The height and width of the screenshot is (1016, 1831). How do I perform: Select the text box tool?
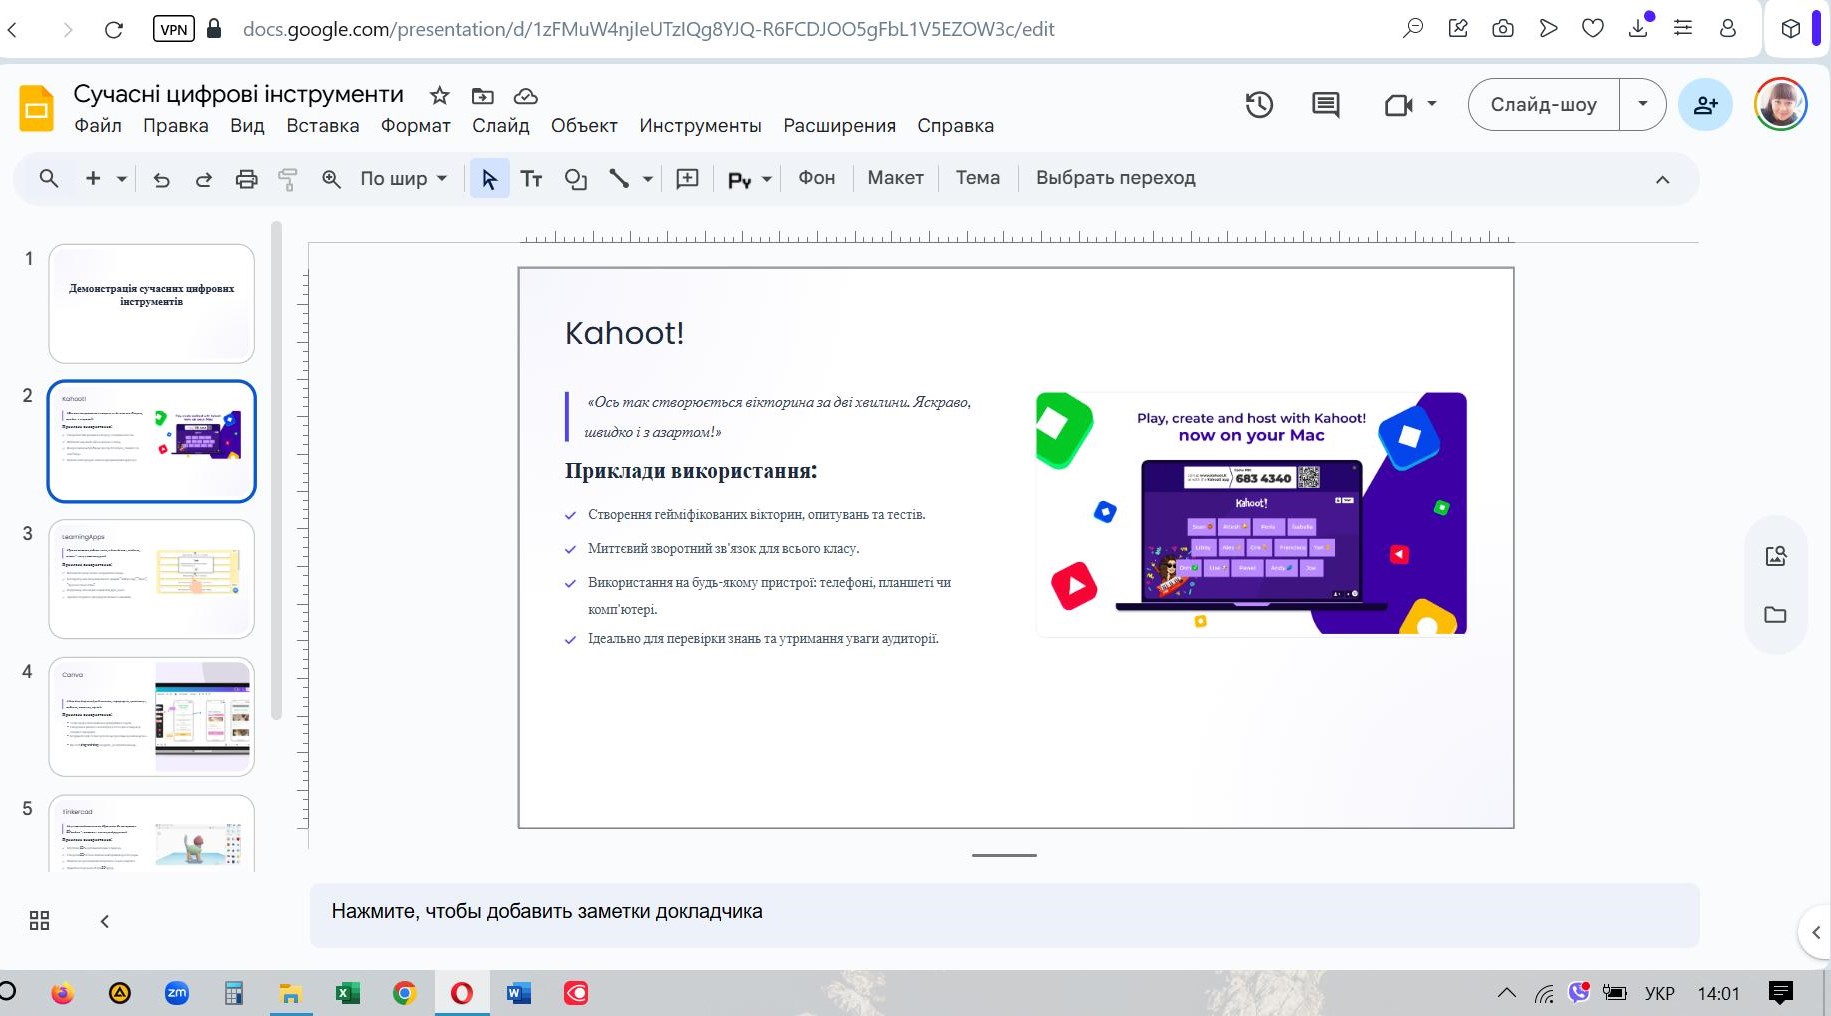click(531, 179)
